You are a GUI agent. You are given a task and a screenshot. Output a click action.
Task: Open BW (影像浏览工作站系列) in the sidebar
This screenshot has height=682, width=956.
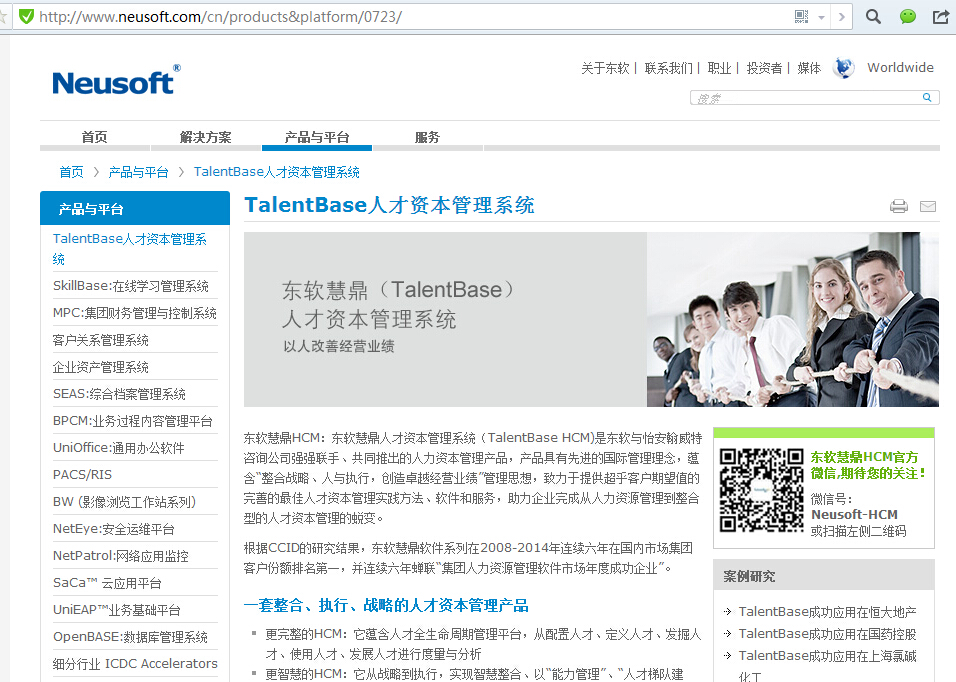tap(124, 502)
